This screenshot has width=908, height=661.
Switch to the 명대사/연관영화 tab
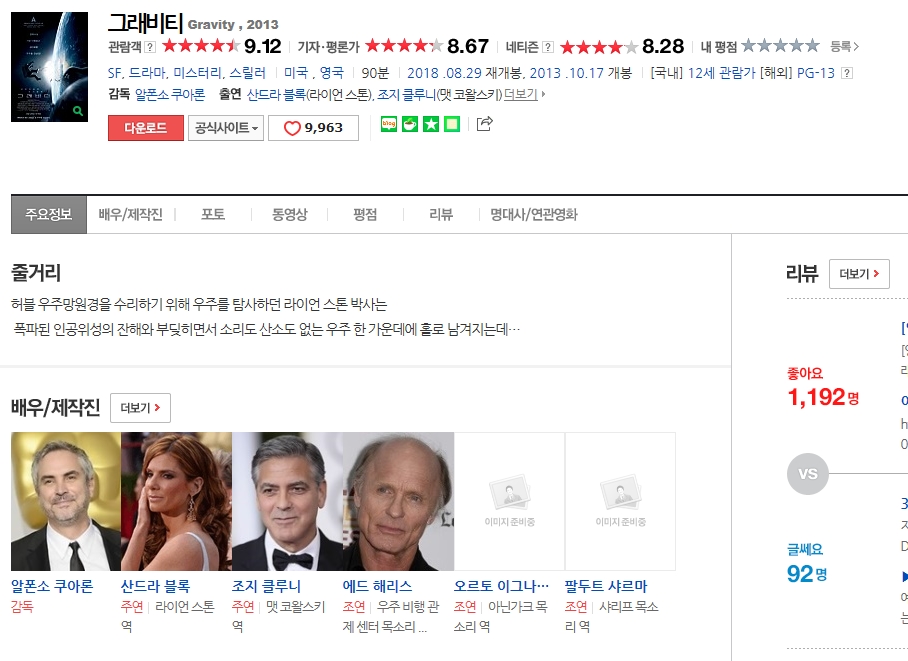pyautogui.click(x=534, y=215)
